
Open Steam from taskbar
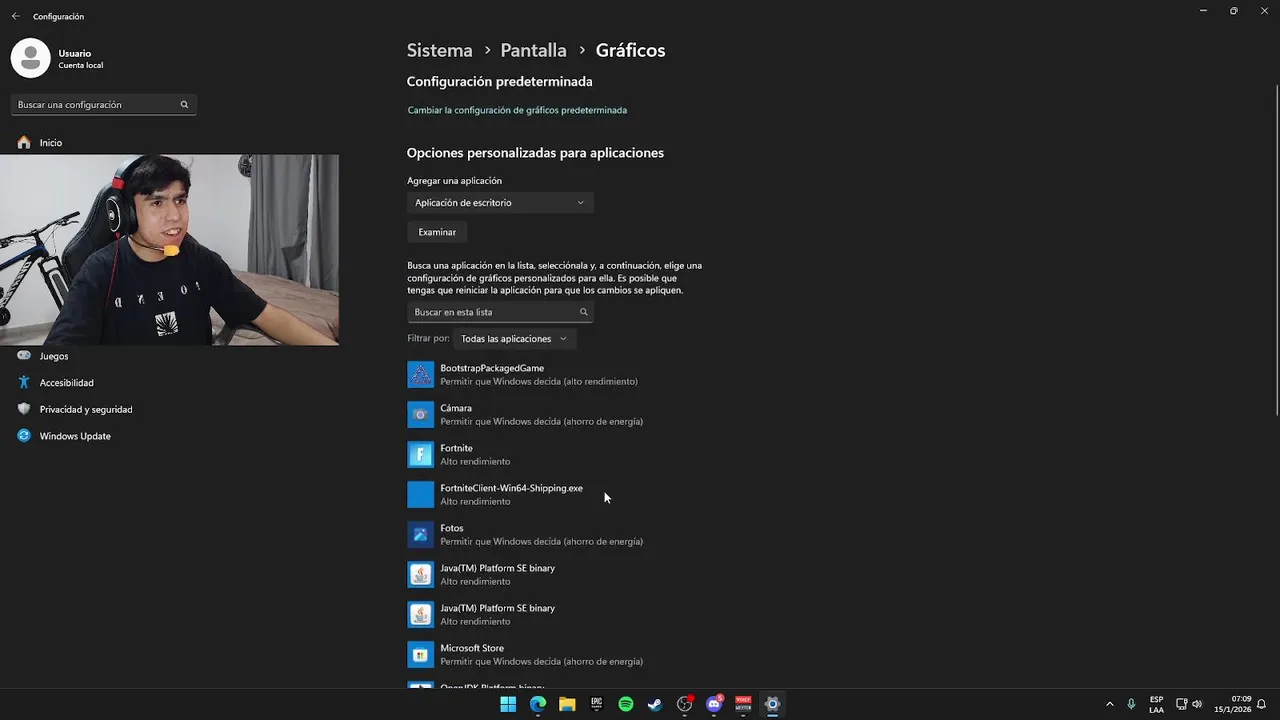655,704
